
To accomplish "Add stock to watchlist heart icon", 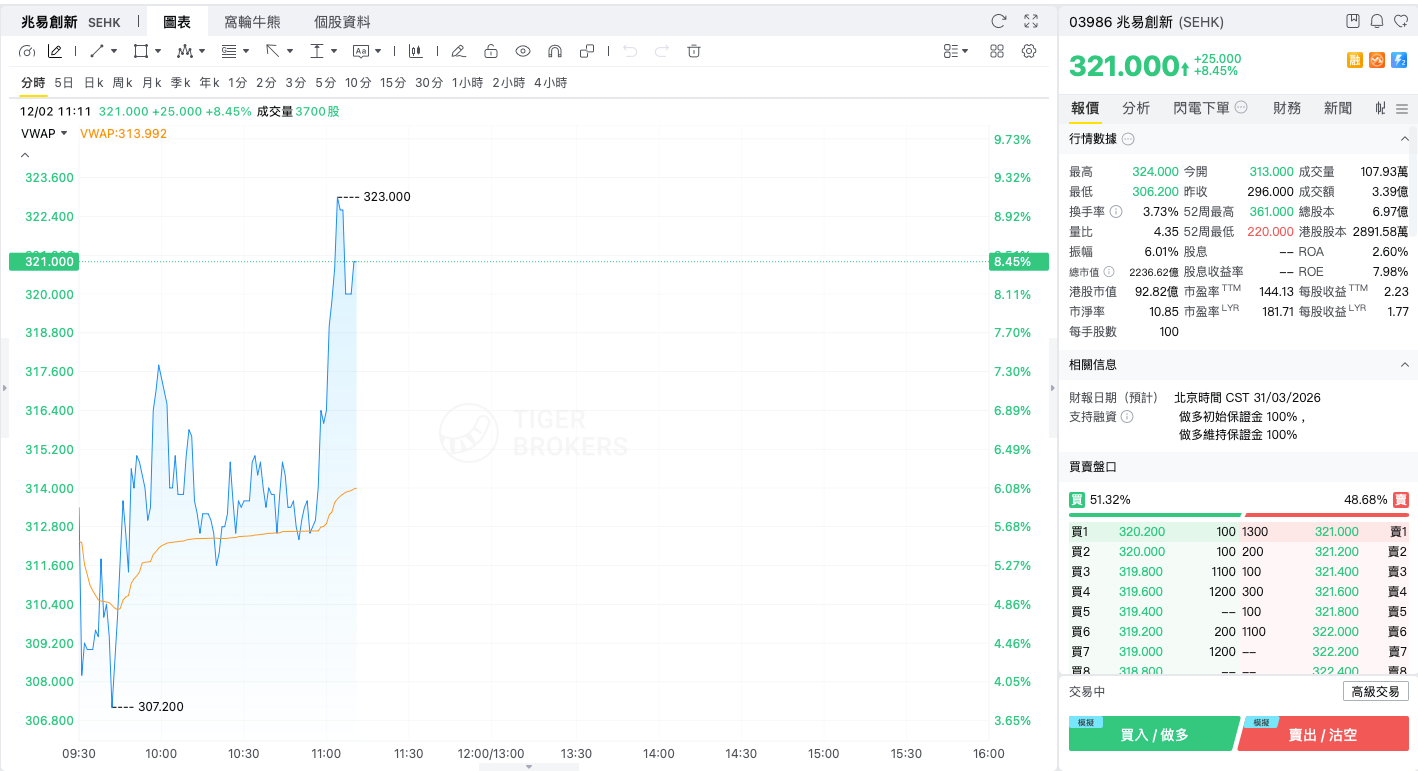I will tap(1401, 21).
